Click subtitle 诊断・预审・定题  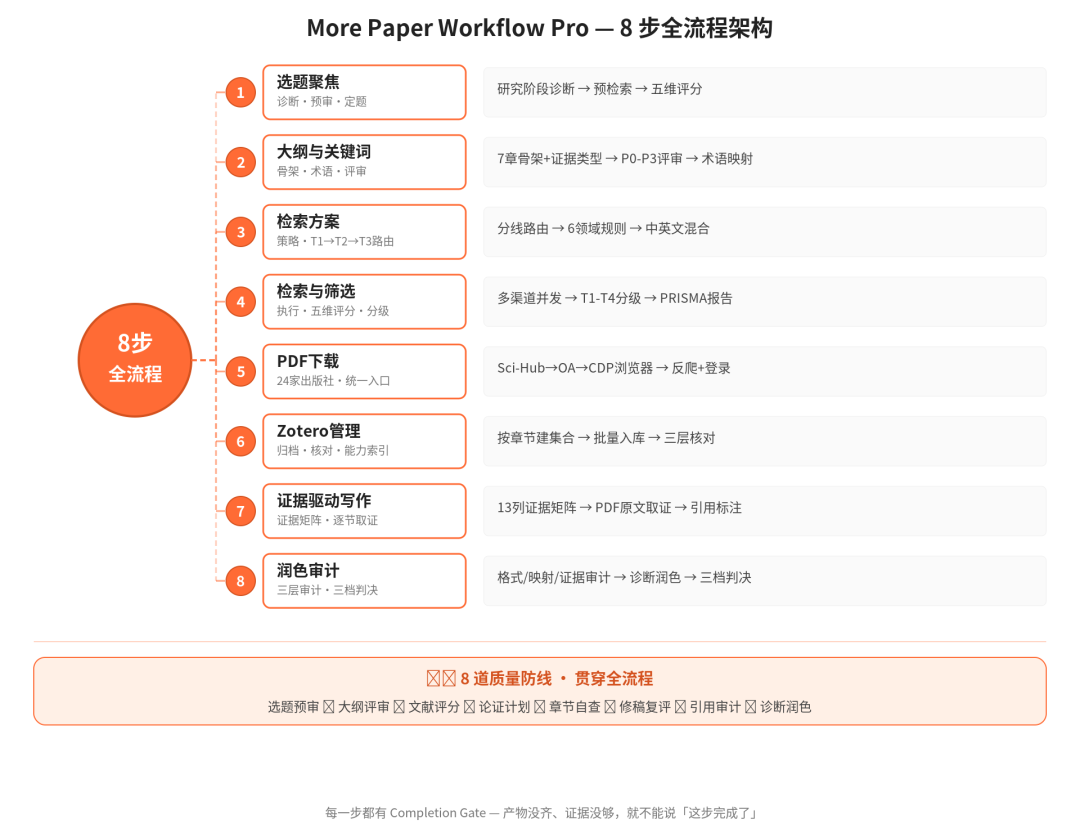coord(322,102)
